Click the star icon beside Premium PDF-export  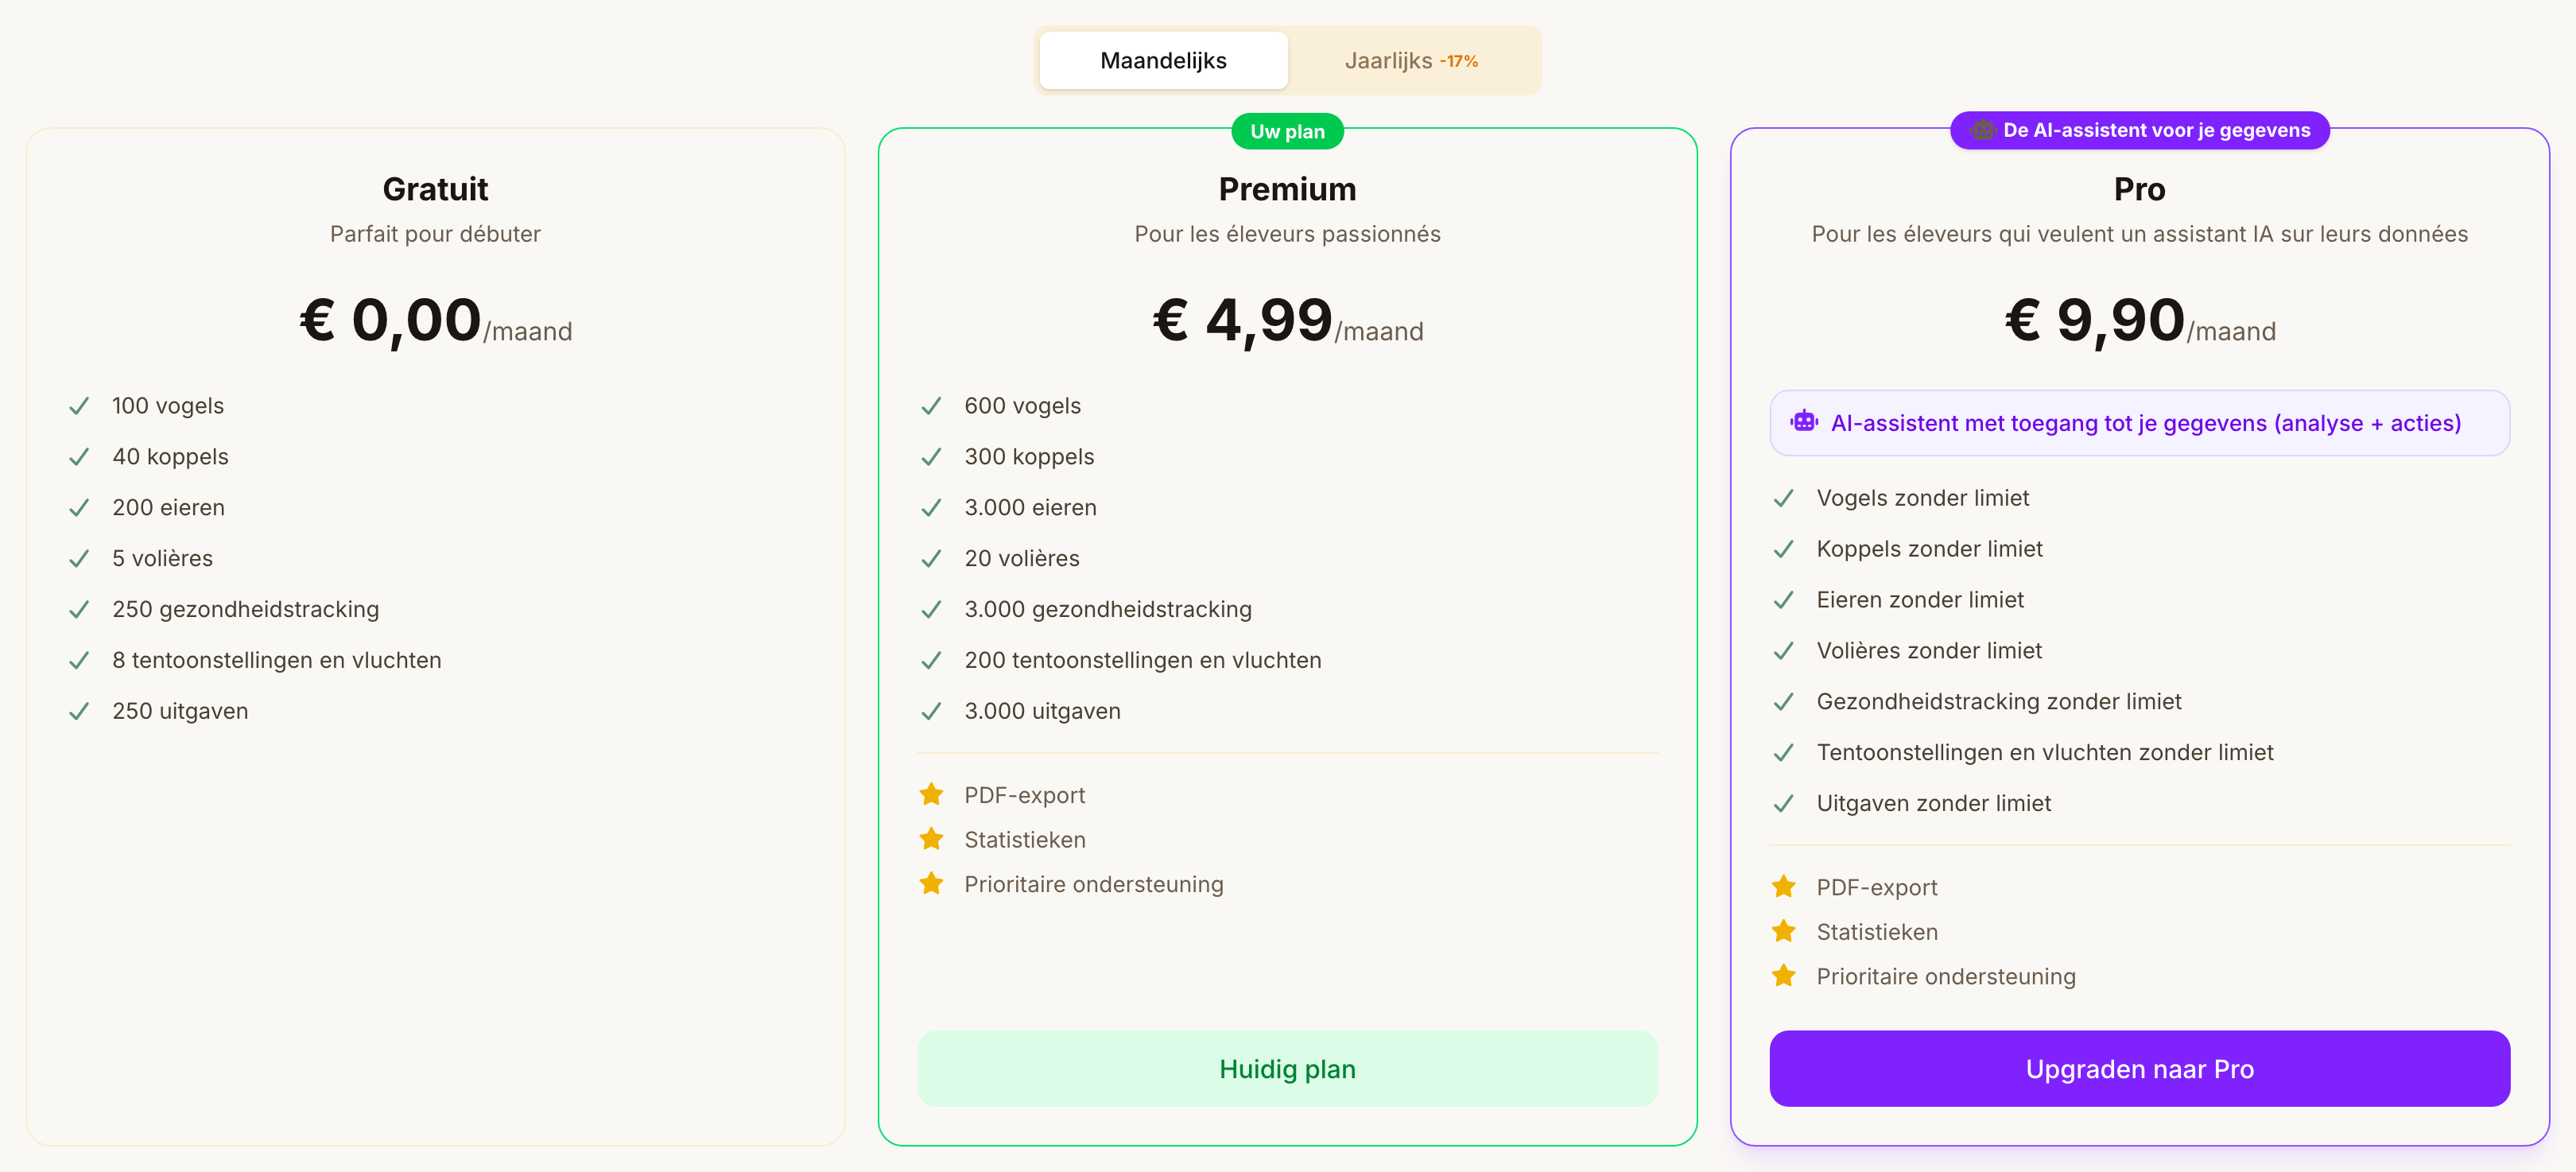click(x=931, y=794)
